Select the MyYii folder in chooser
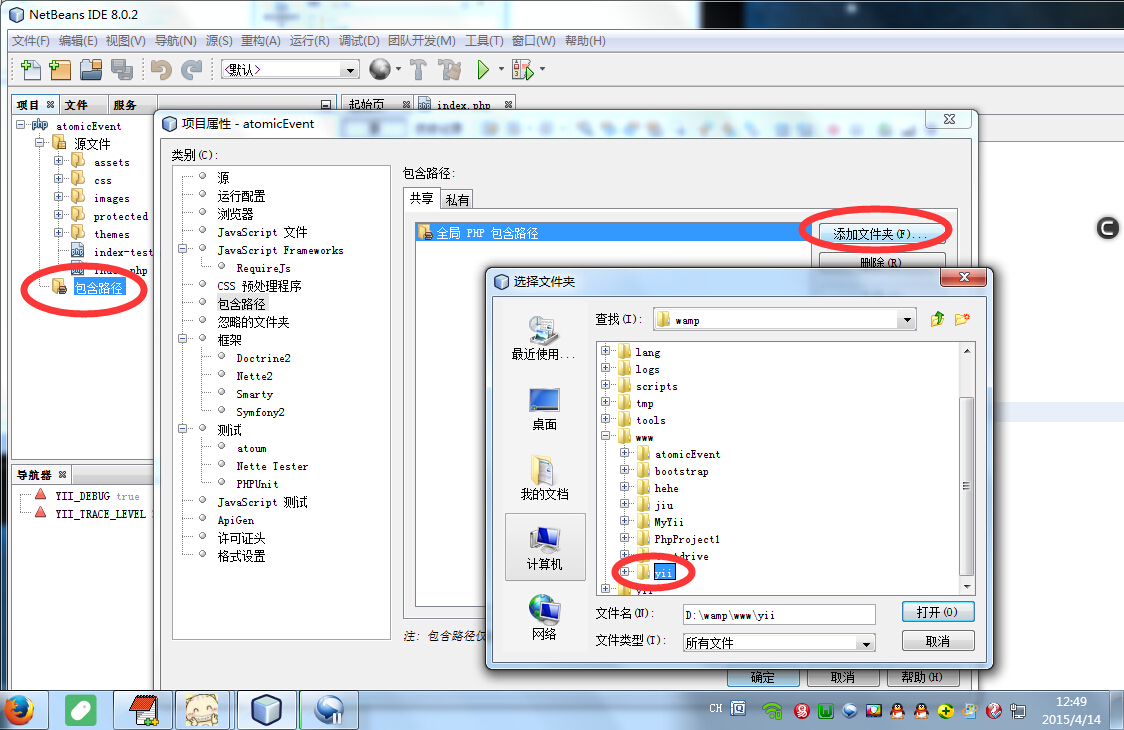Screen dimensions: 1124x730 (669, 522)
